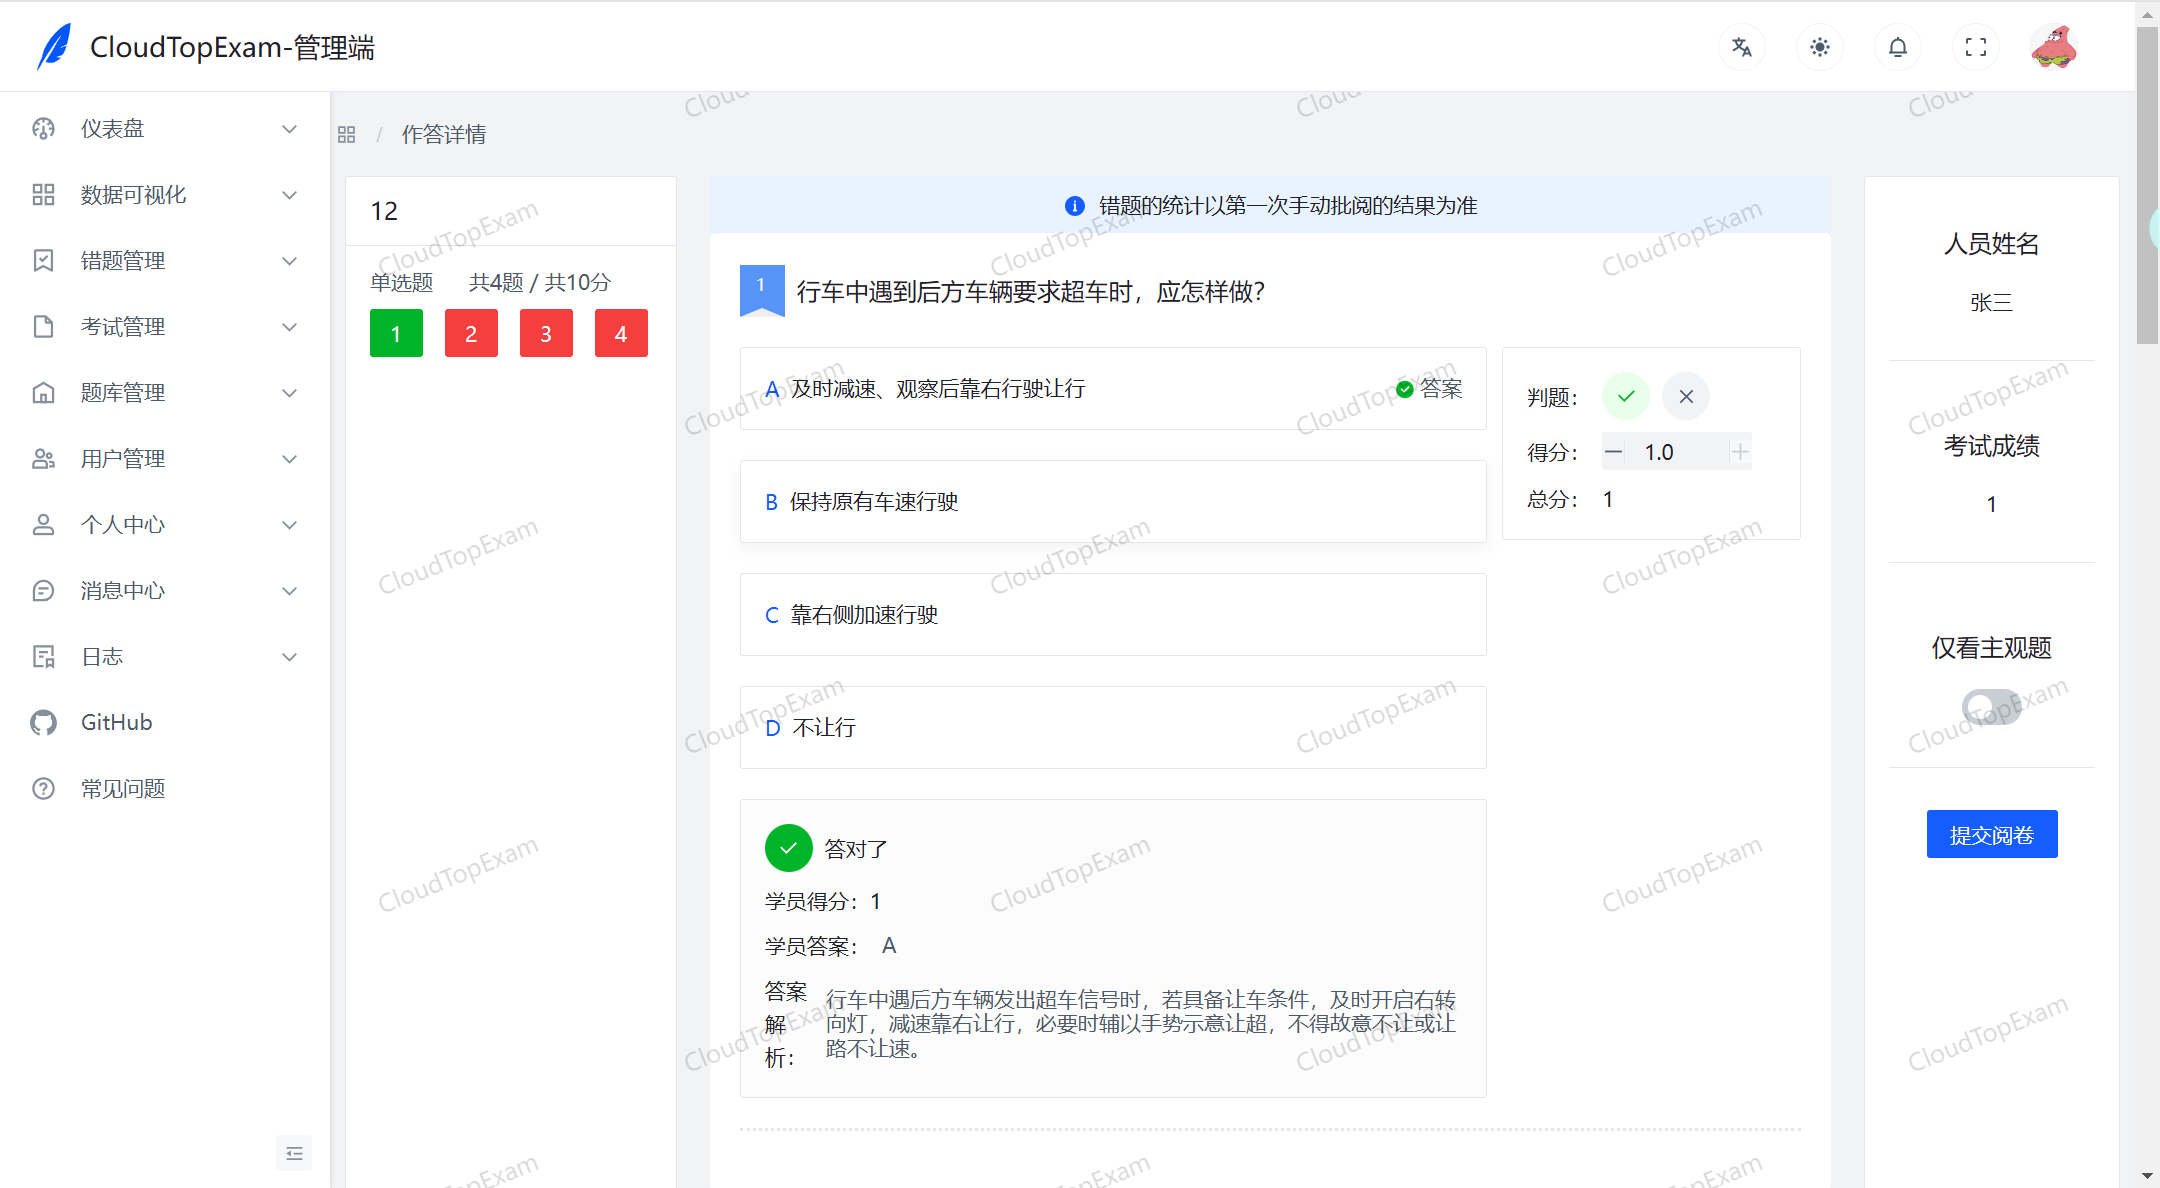
Task: Toggle light/dark theme with sun icon
Action: [1819, 46]
